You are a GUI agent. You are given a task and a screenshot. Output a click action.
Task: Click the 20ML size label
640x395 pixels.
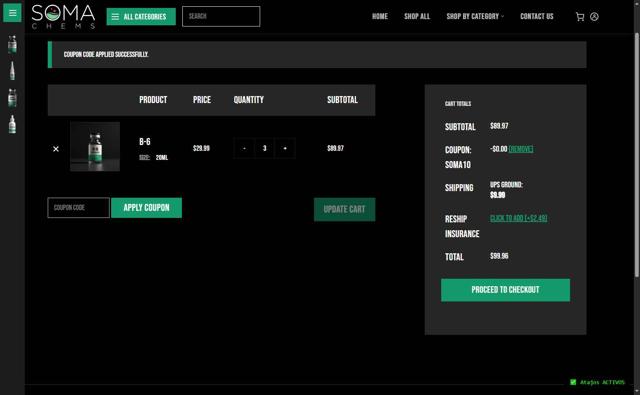pyautogui.click(x=162, y=158)
